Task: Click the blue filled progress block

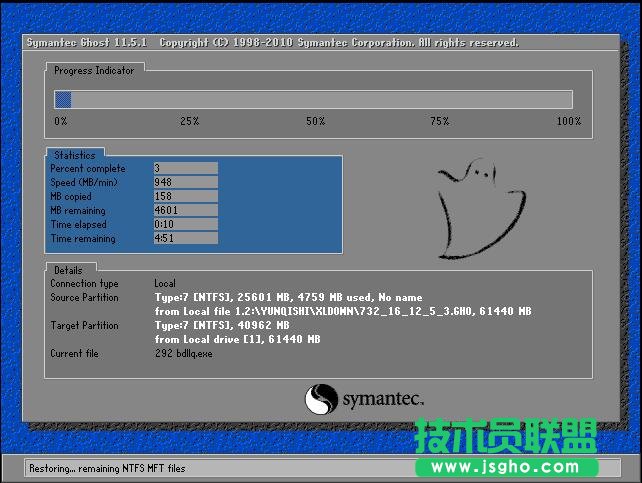Action: (x=63, y=100)
